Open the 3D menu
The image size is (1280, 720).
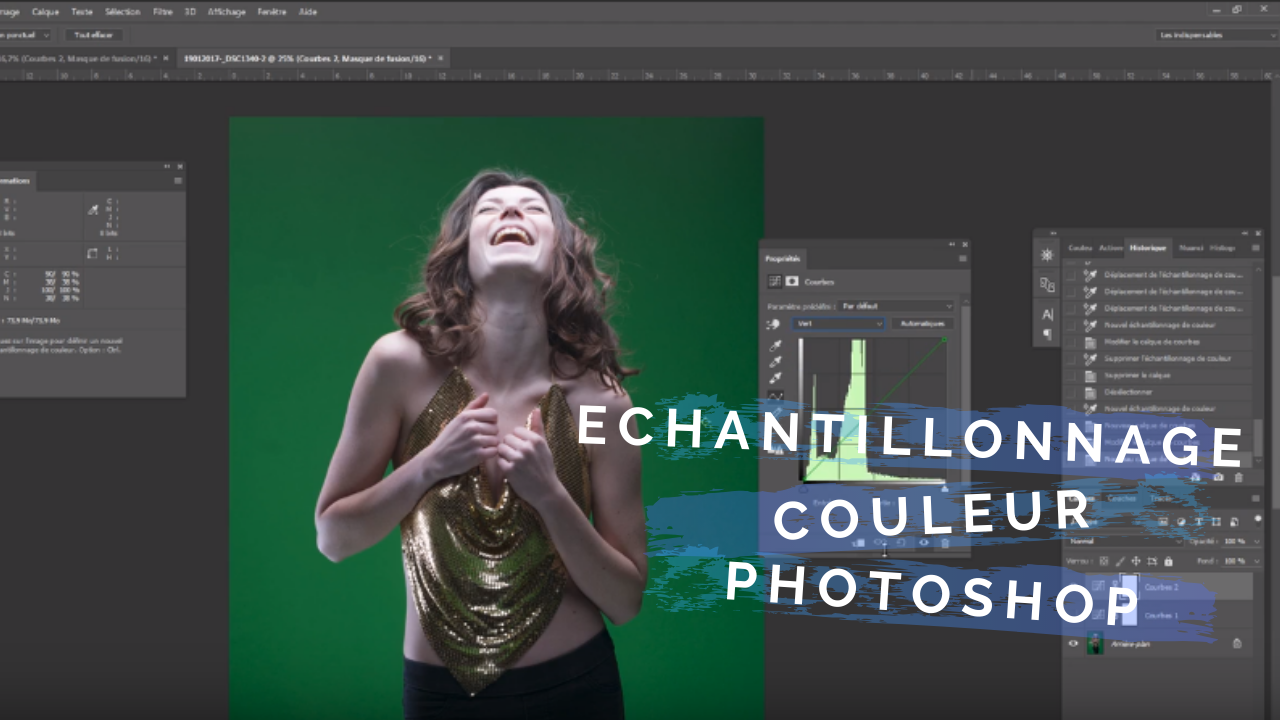(x=190, y=11)
